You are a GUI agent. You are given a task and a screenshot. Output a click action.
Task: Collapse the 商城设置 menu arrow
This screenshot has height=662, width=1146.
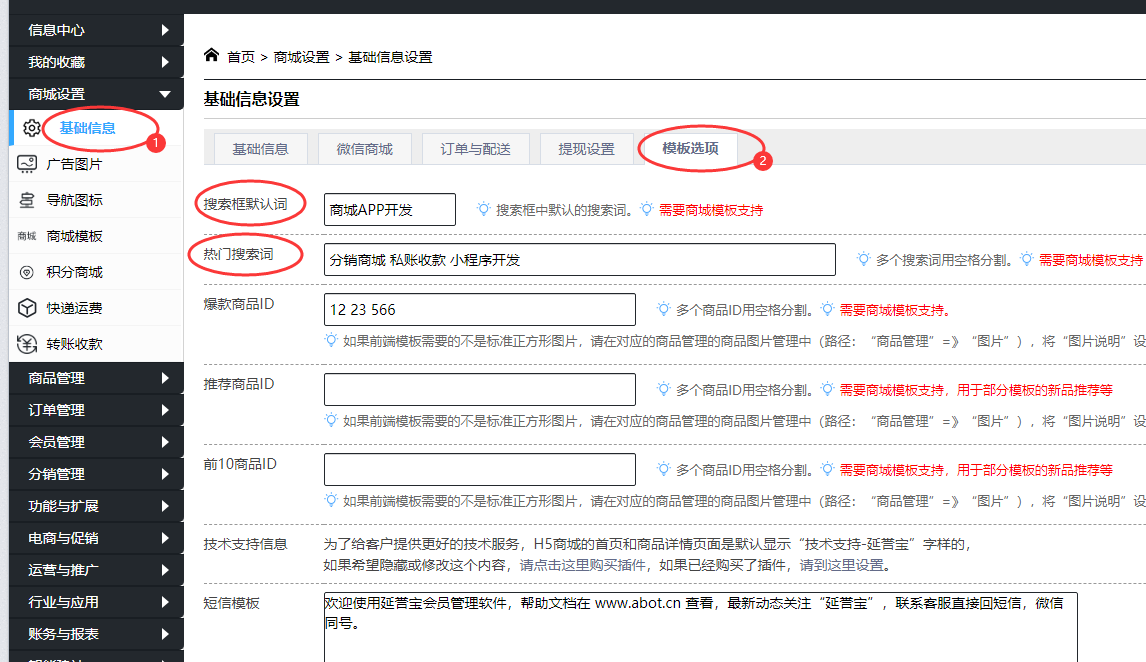[x=165, y=94]
